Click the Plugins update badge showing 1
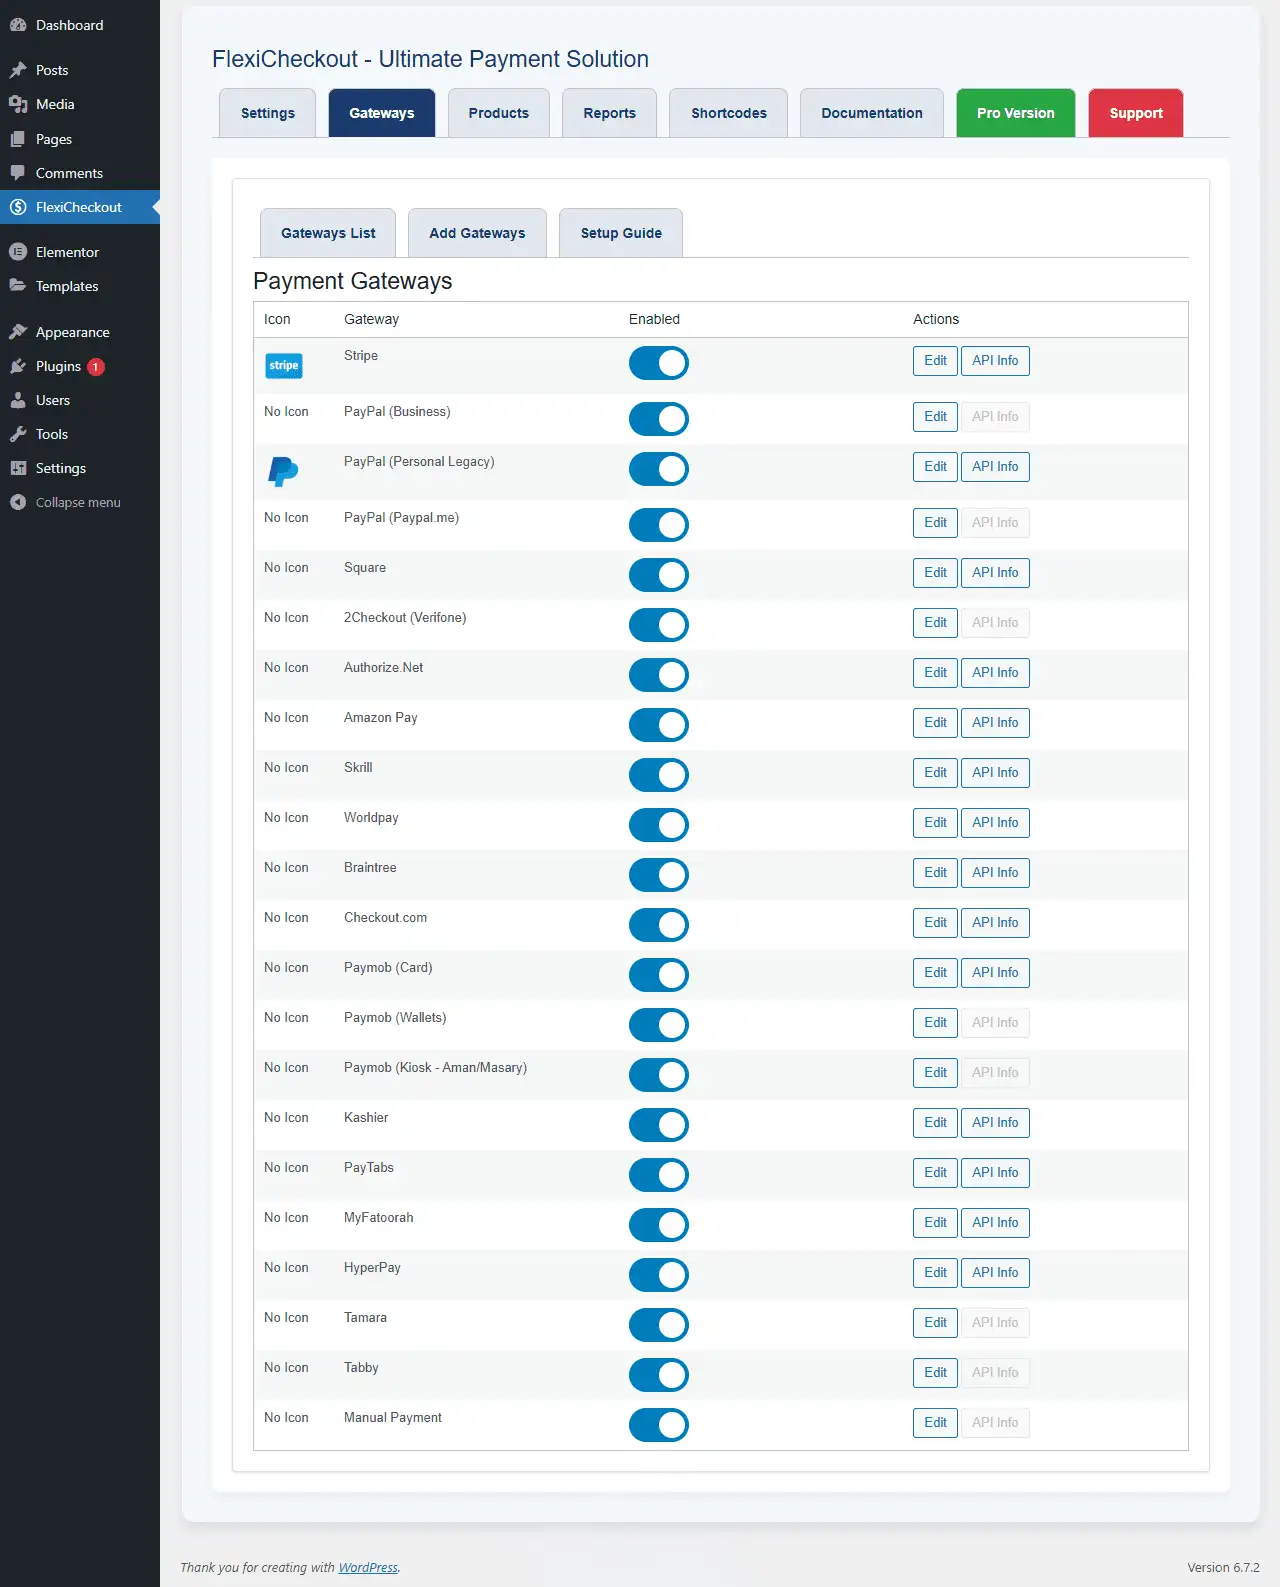1280x1587 pixels. tap(96, 367)
